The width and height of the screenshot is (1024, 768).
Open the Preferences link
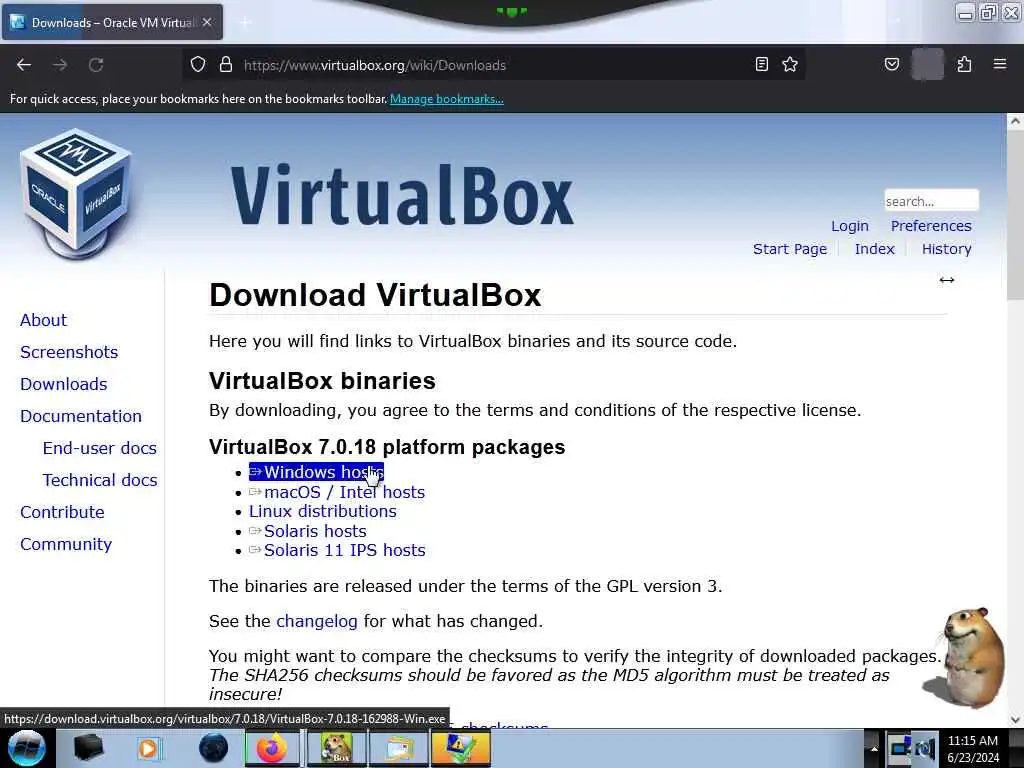(x=931, y=226)
